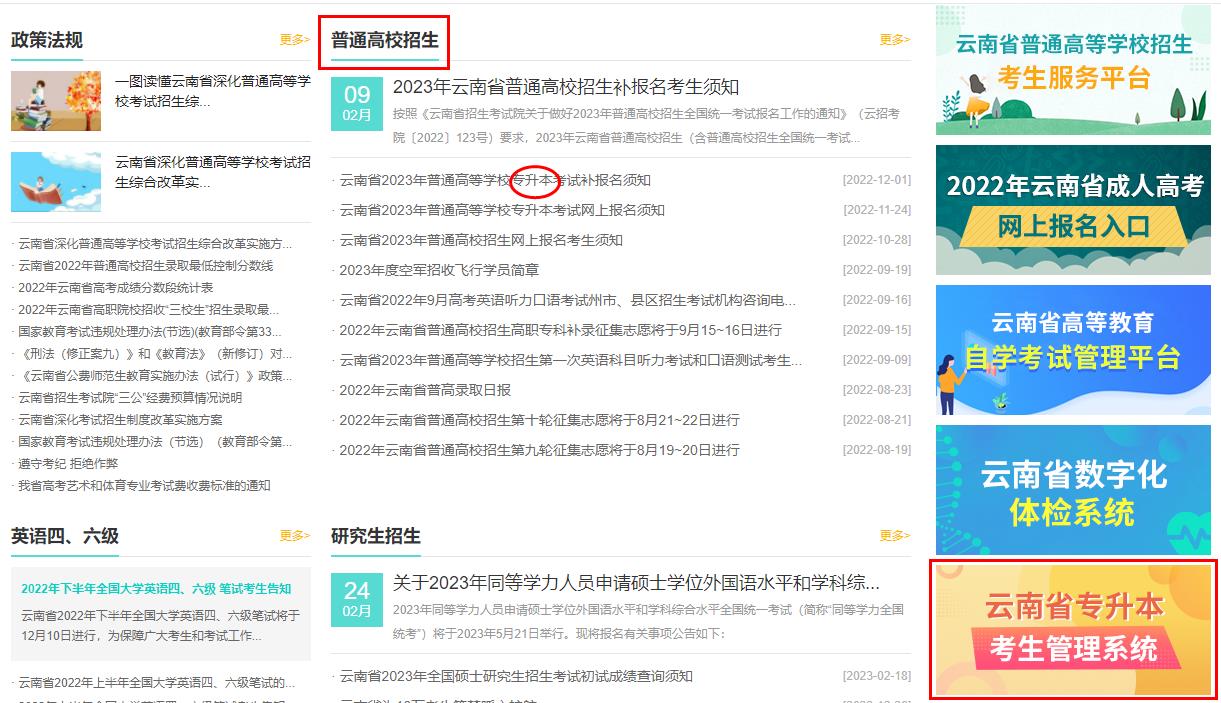The height and width of the screenshot is (703, 1221).
Task: Expand 更多 next to 研究生招生
Action: [x=894, y=536]
